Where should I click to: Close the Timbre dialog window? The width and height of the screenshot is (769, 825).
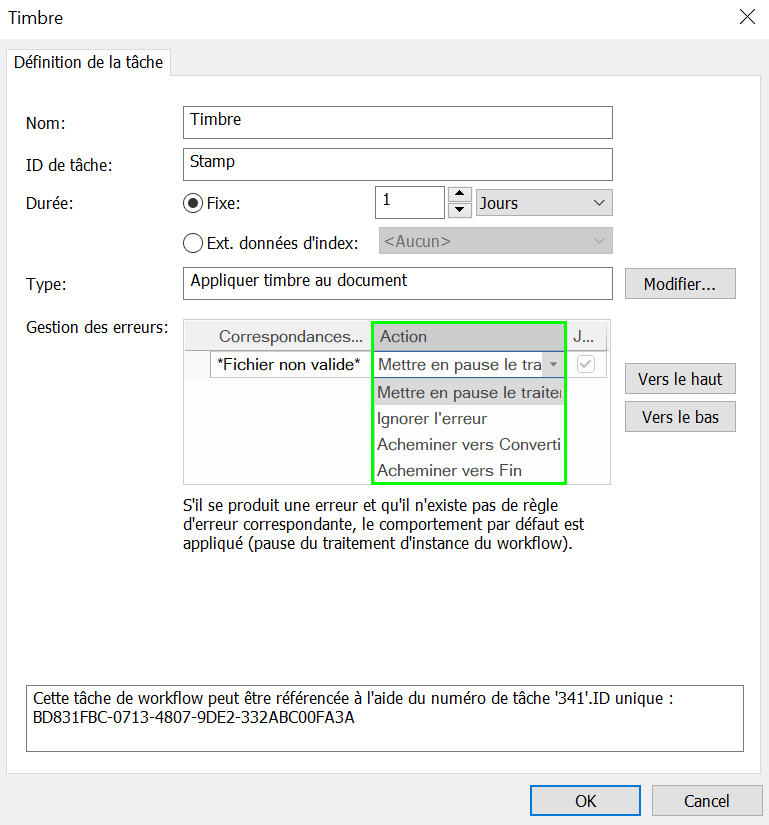(747, 17)
